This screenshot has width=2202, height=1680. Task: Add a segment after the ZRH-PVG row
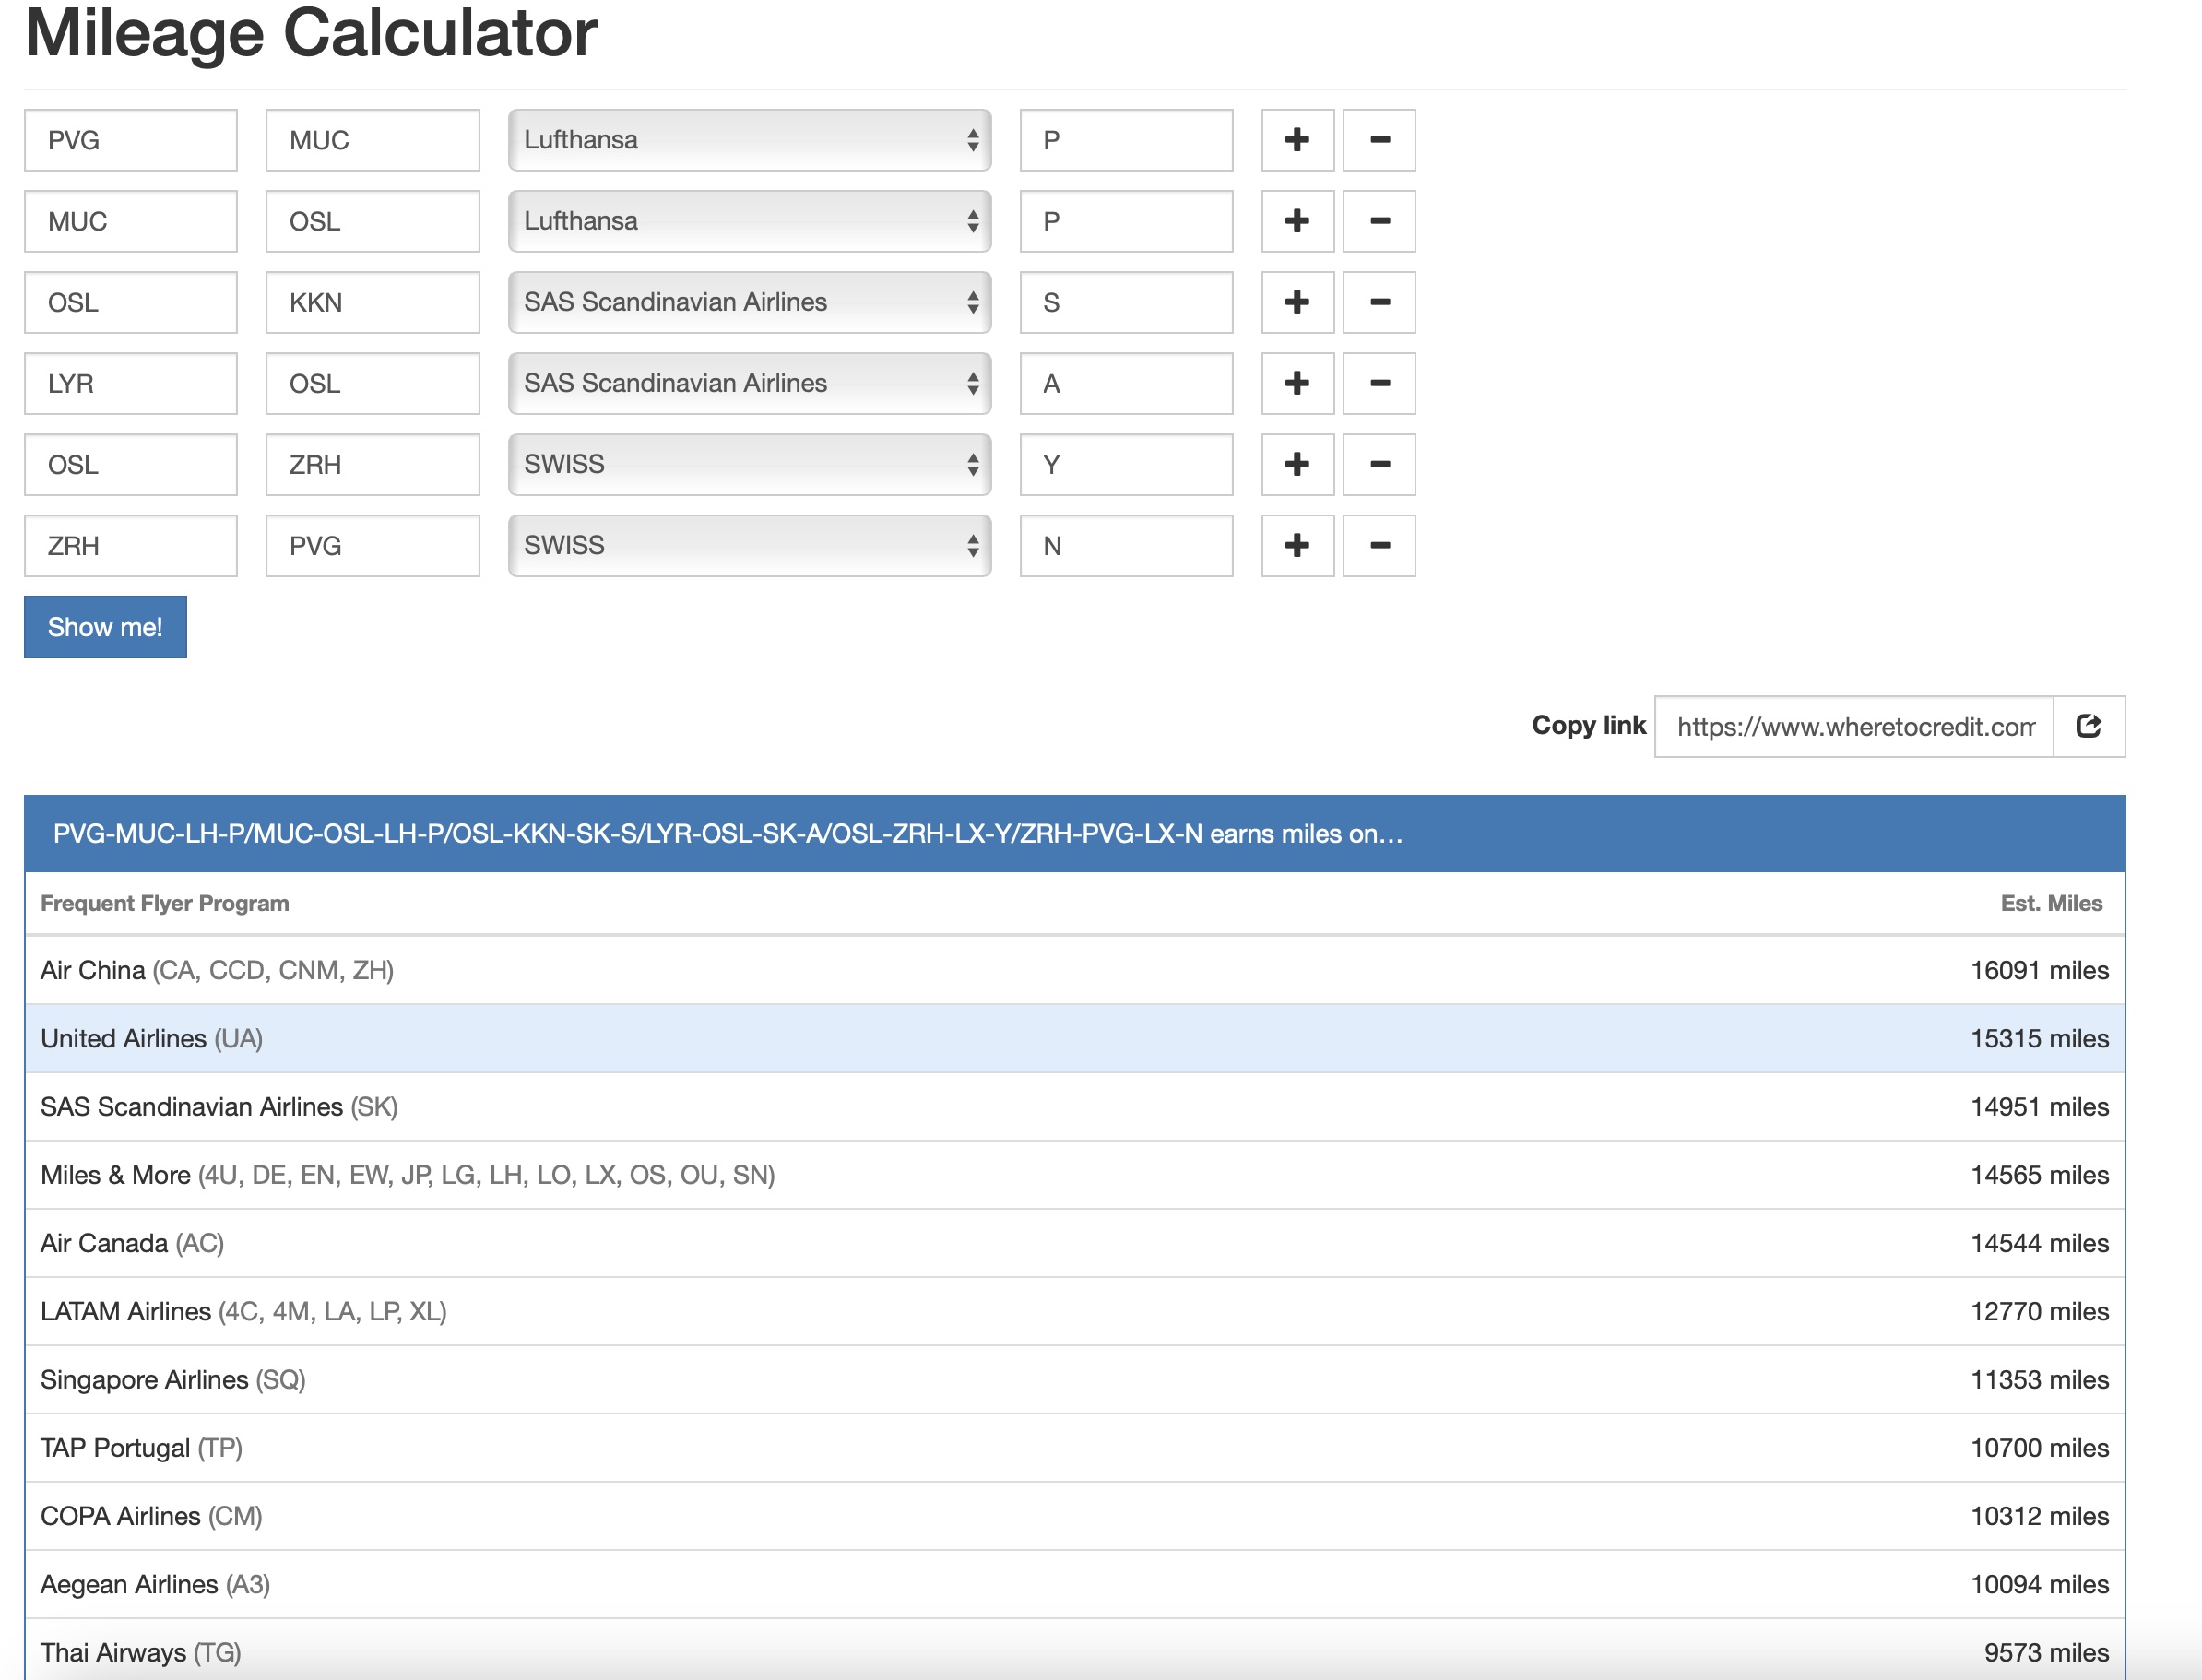(x=1297, y=546)
